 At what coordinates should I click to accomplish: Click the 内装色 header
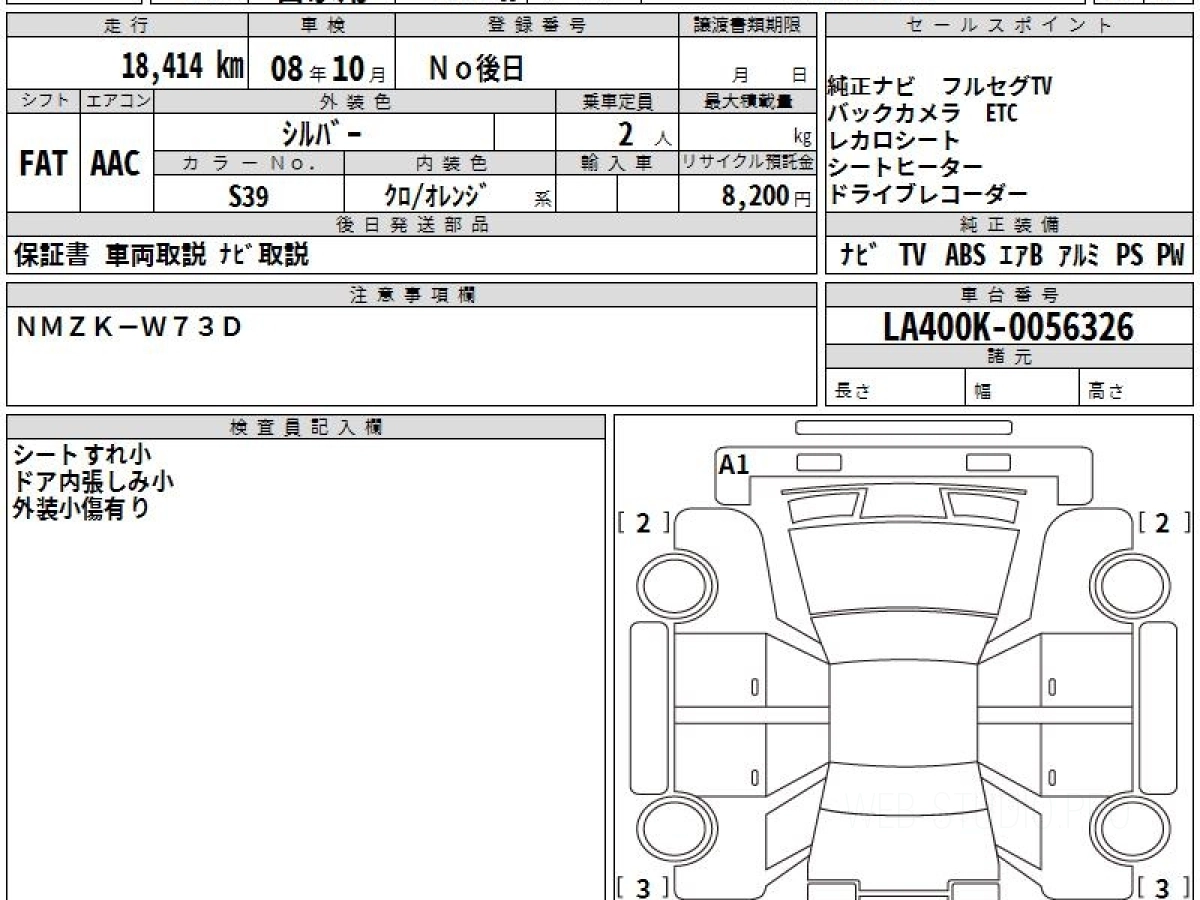point(450,163)
